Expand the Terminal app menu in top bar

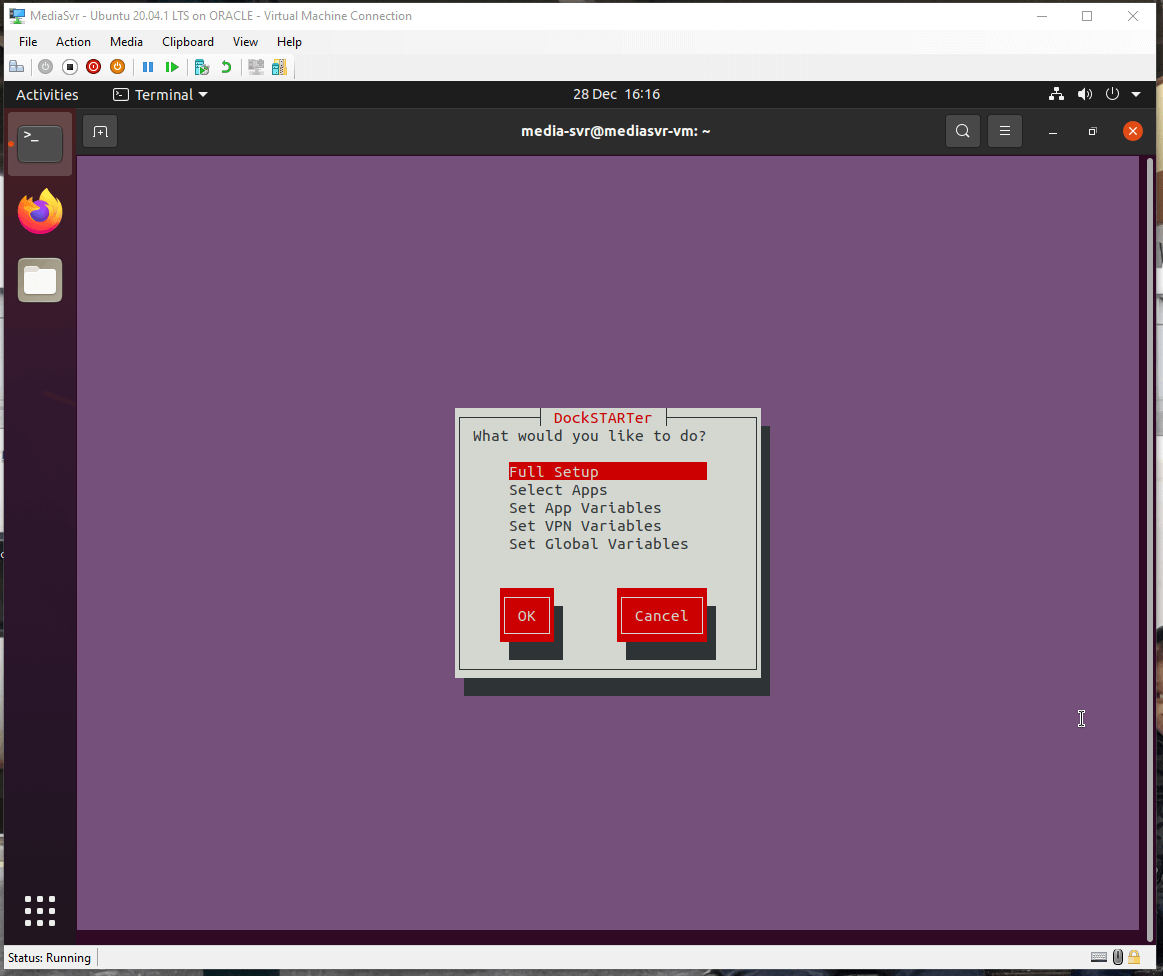(x=160, y=94)
